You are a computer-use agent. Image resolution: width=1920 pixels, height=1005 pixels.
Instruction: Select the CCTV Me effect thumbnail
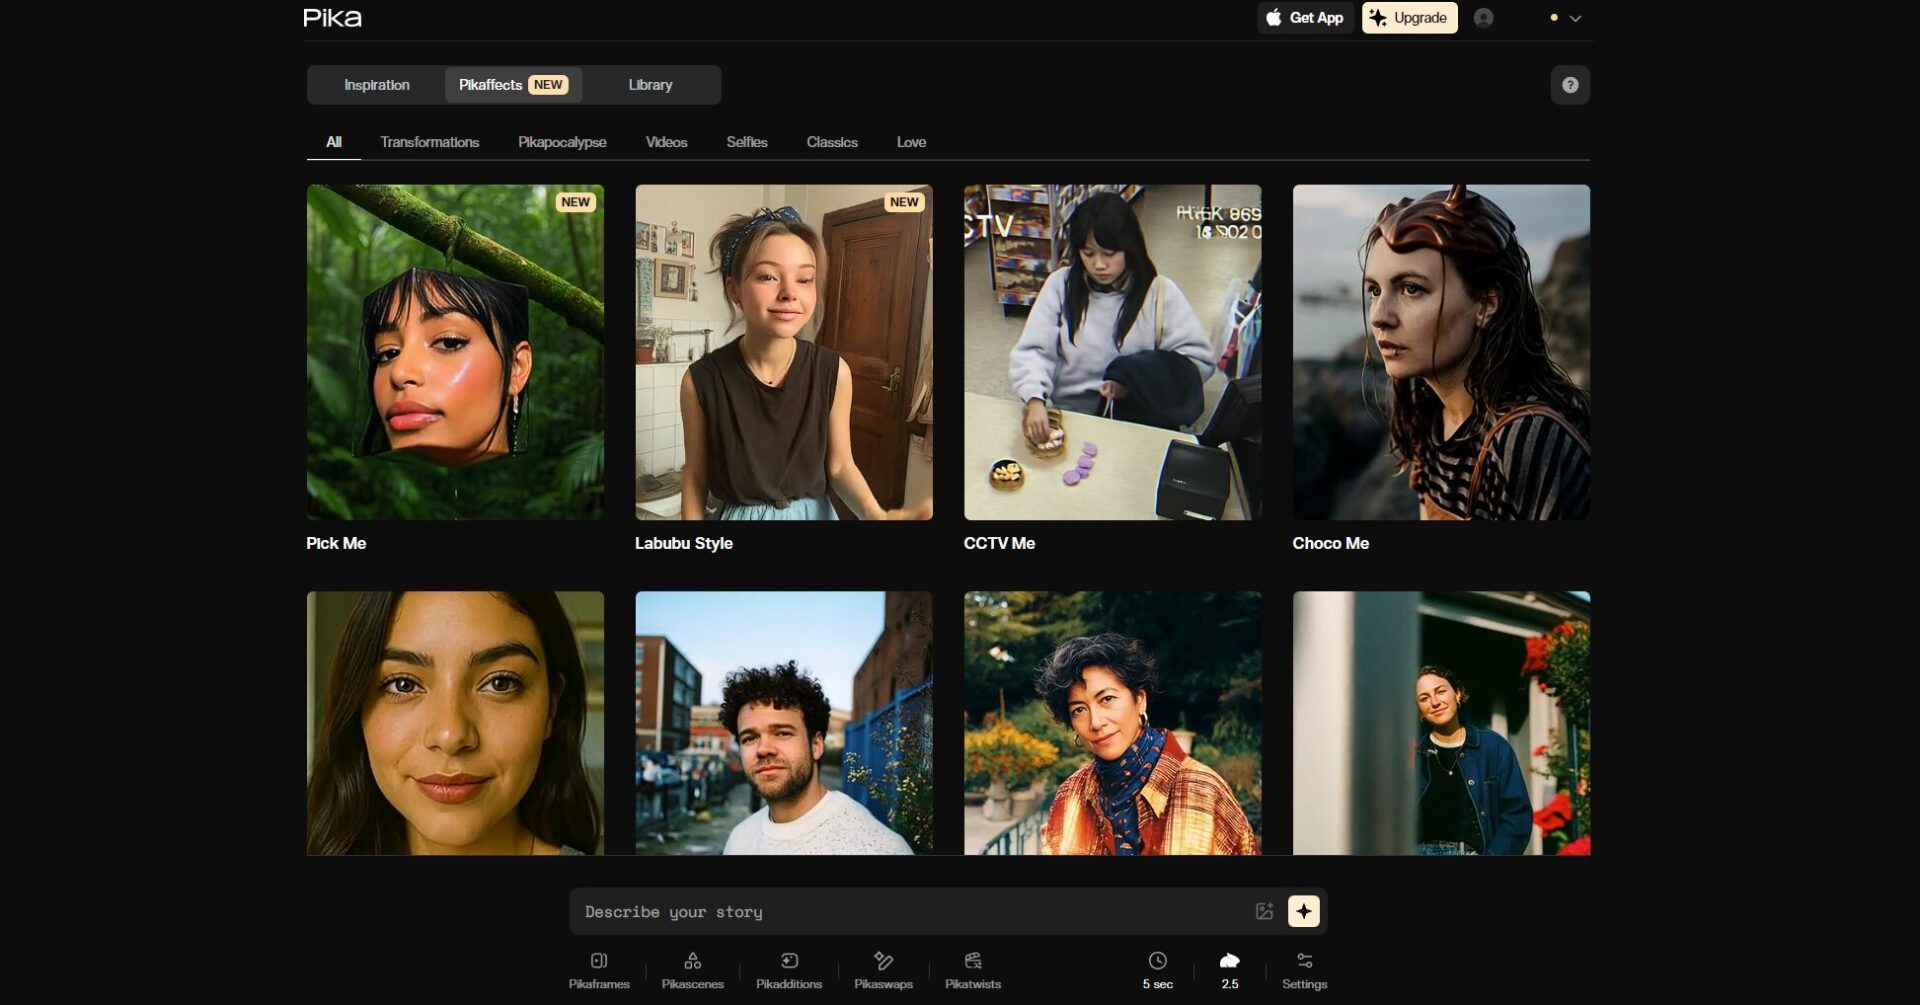pyautogui.click(x=1112, y=352)
